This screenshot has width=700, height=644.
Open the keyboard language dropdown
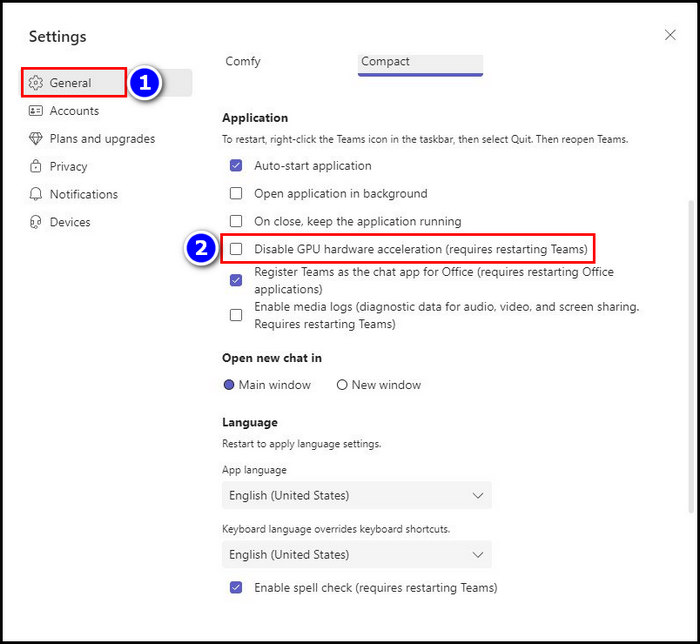[x=357, y=554]
